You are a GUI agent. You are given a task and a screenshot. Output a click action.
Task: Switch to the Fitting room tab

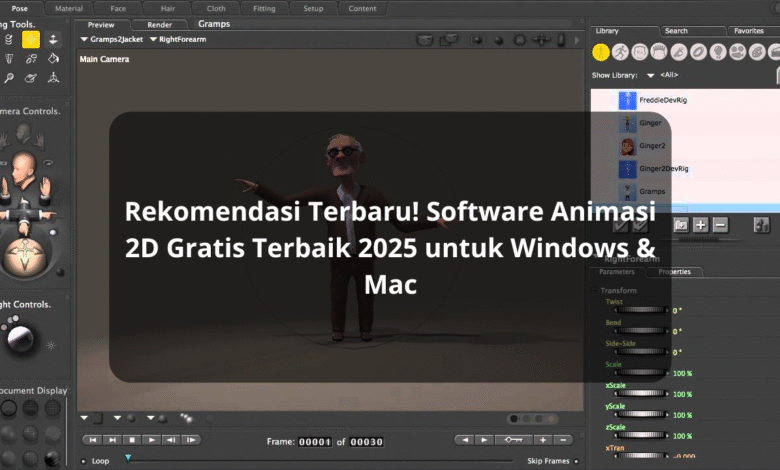tap(264, 8)
